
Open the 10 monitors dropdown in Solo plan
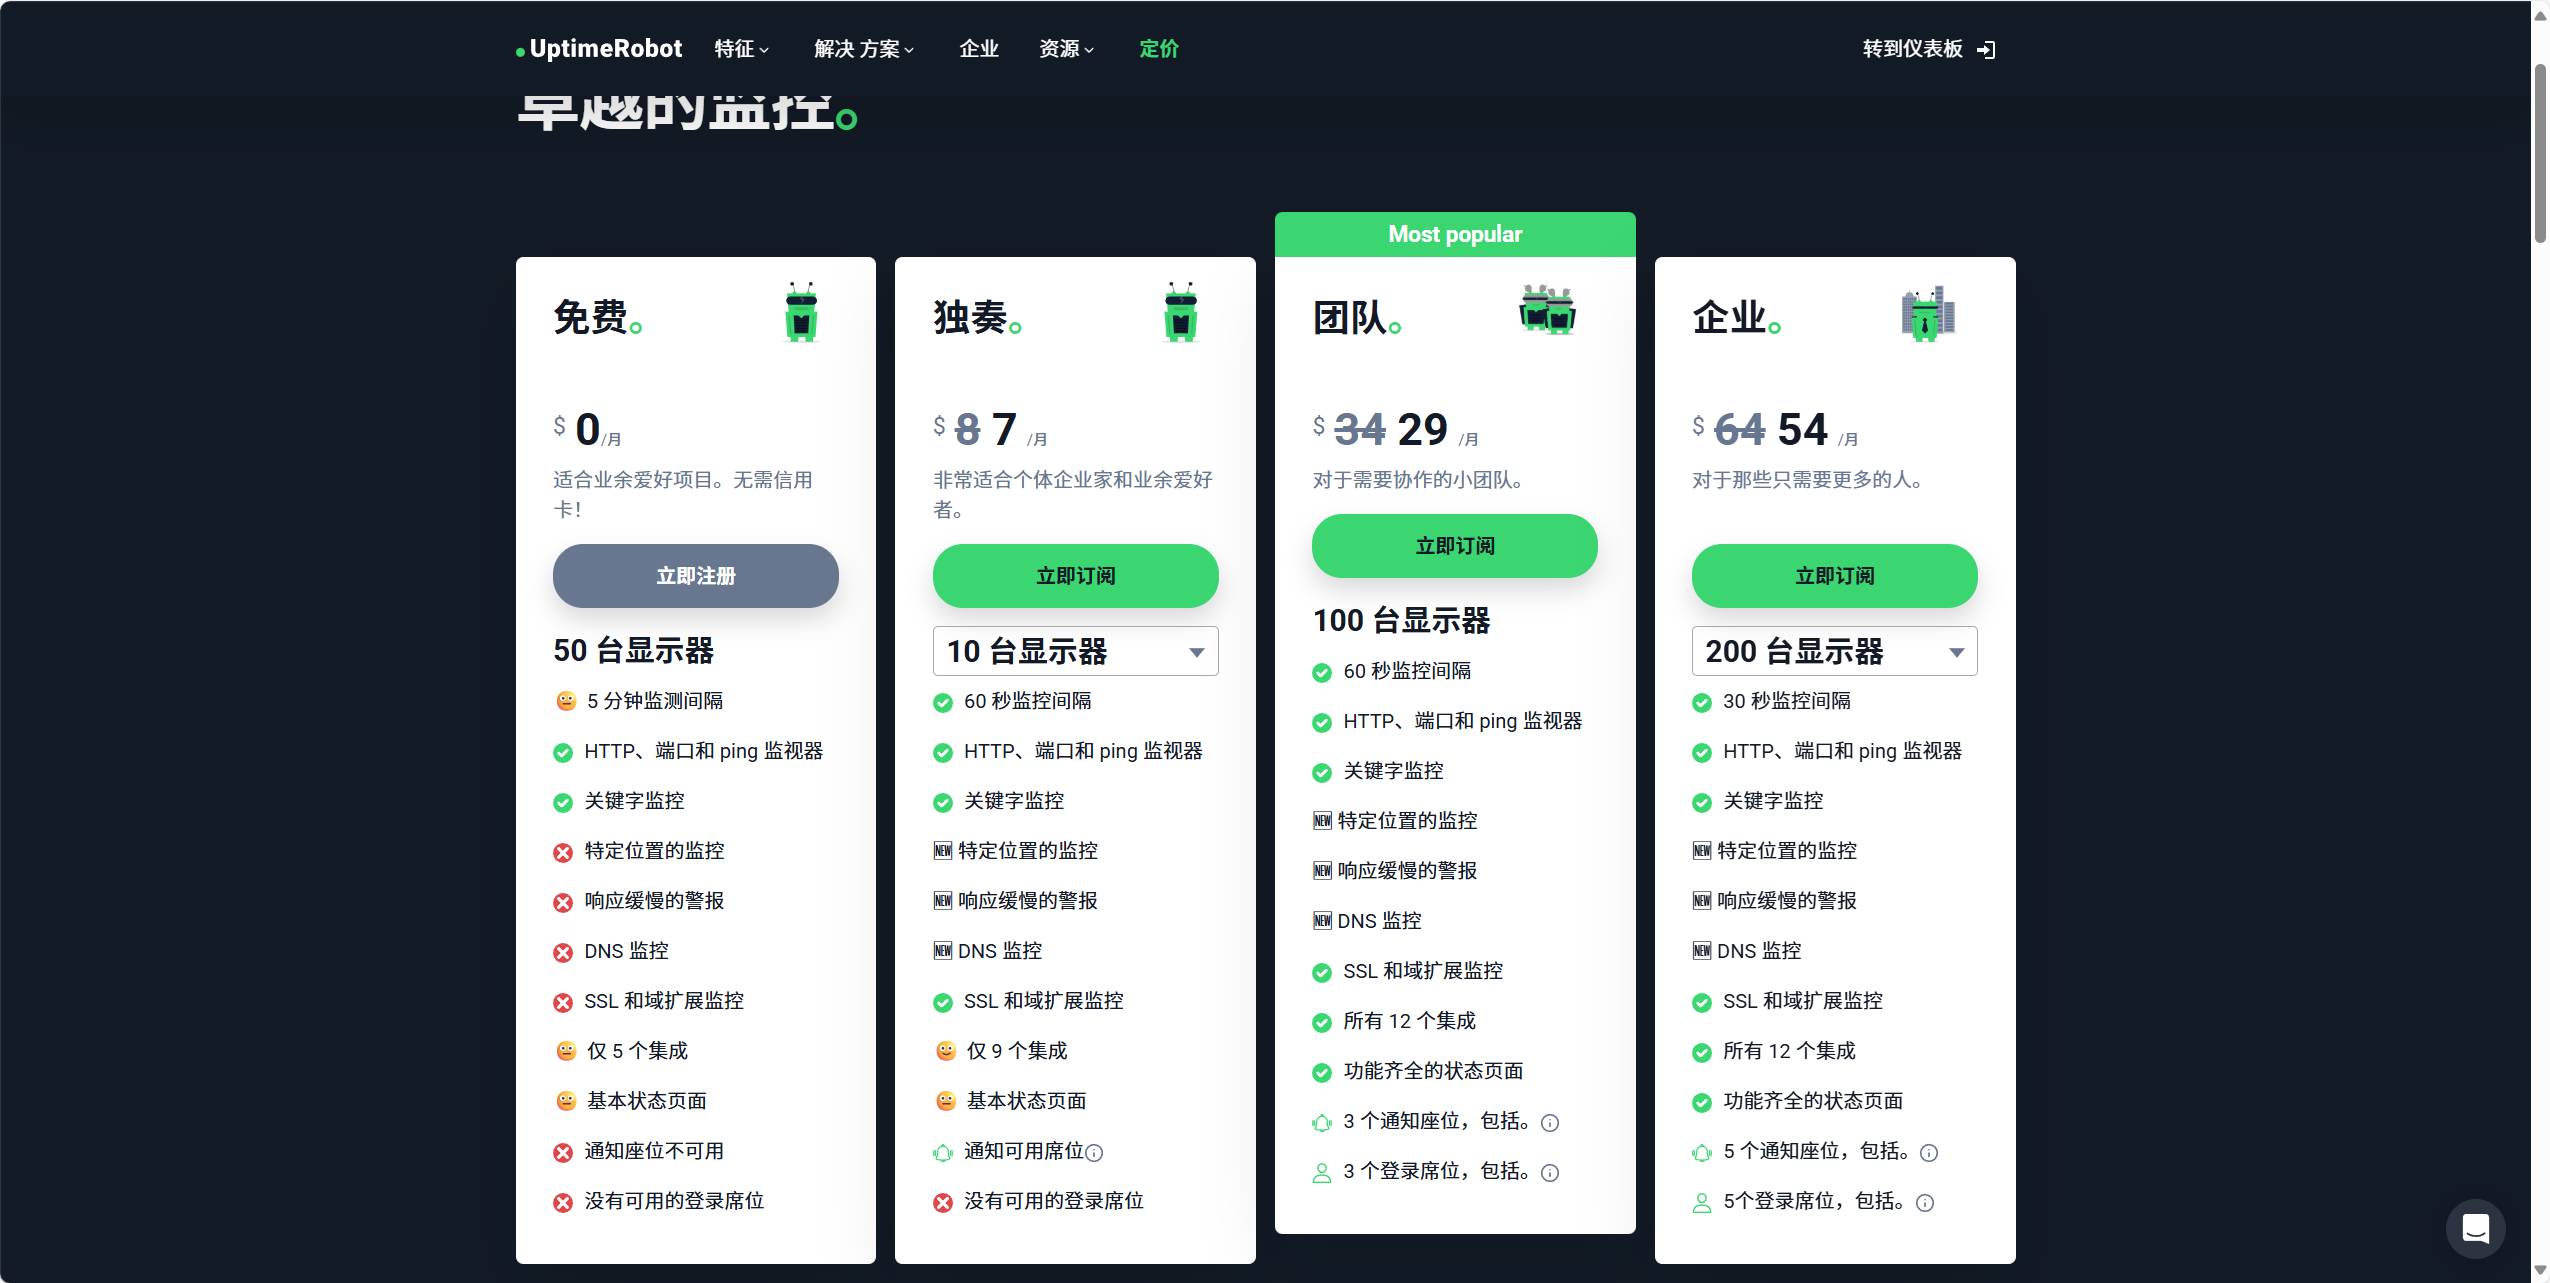(x=1075, y=652)
